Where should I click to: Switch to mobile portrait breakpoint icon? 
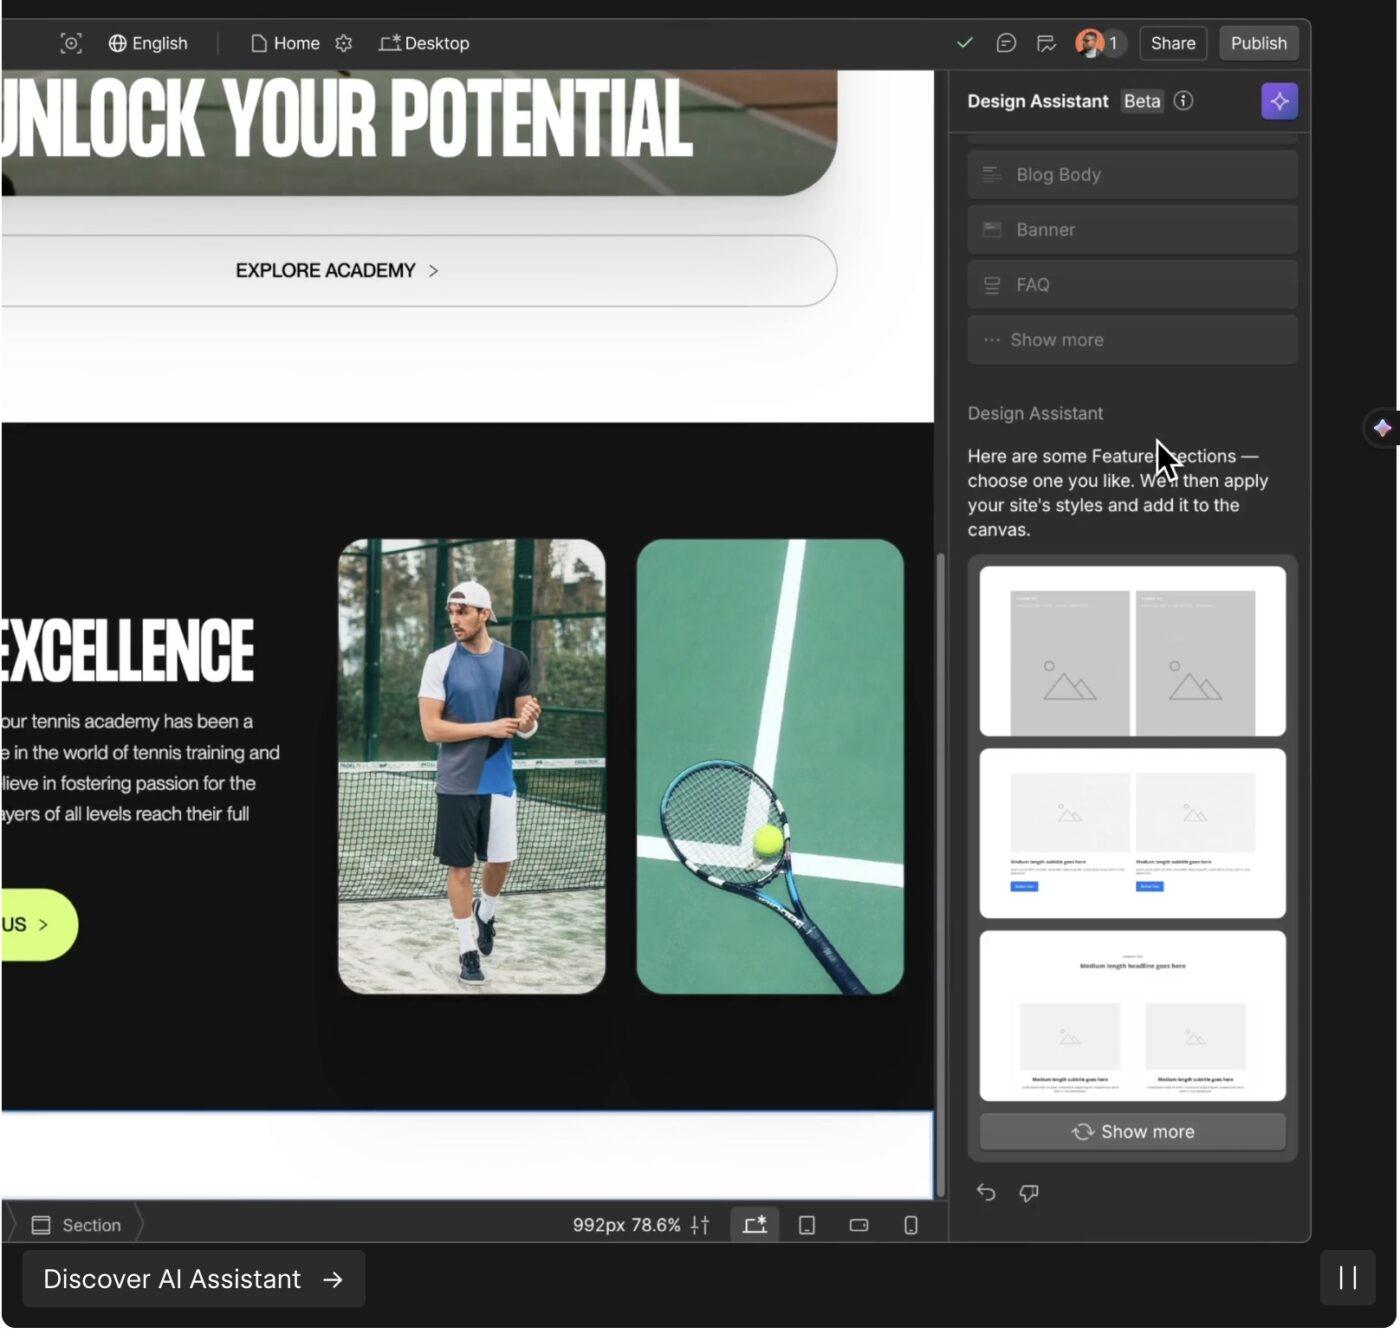(911, 1225)
